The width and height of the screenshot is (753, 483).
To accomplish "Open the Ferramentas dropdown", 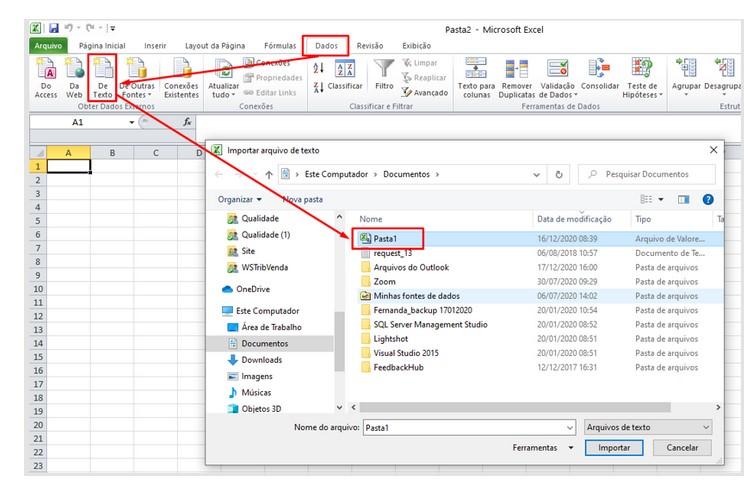I will coord(543,447).
